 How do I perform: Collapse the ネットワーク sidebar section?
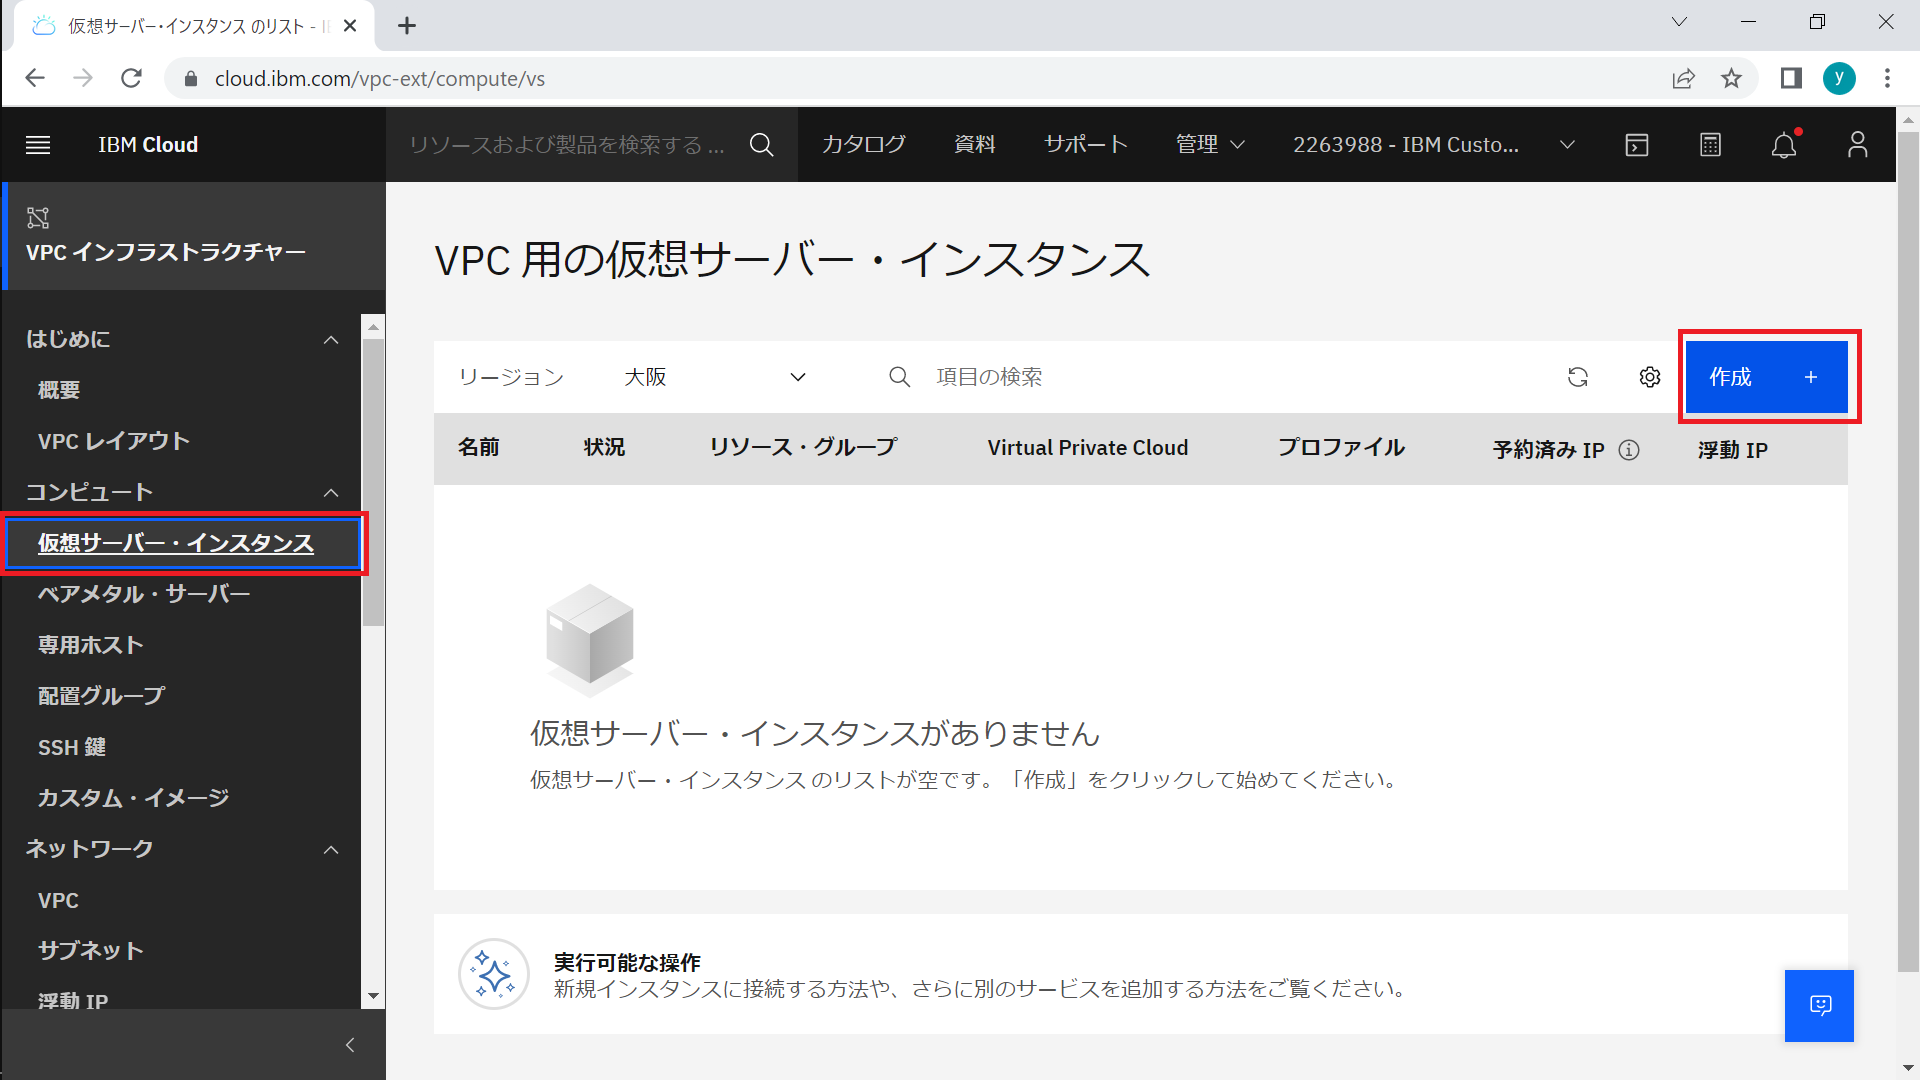(331, 849)
